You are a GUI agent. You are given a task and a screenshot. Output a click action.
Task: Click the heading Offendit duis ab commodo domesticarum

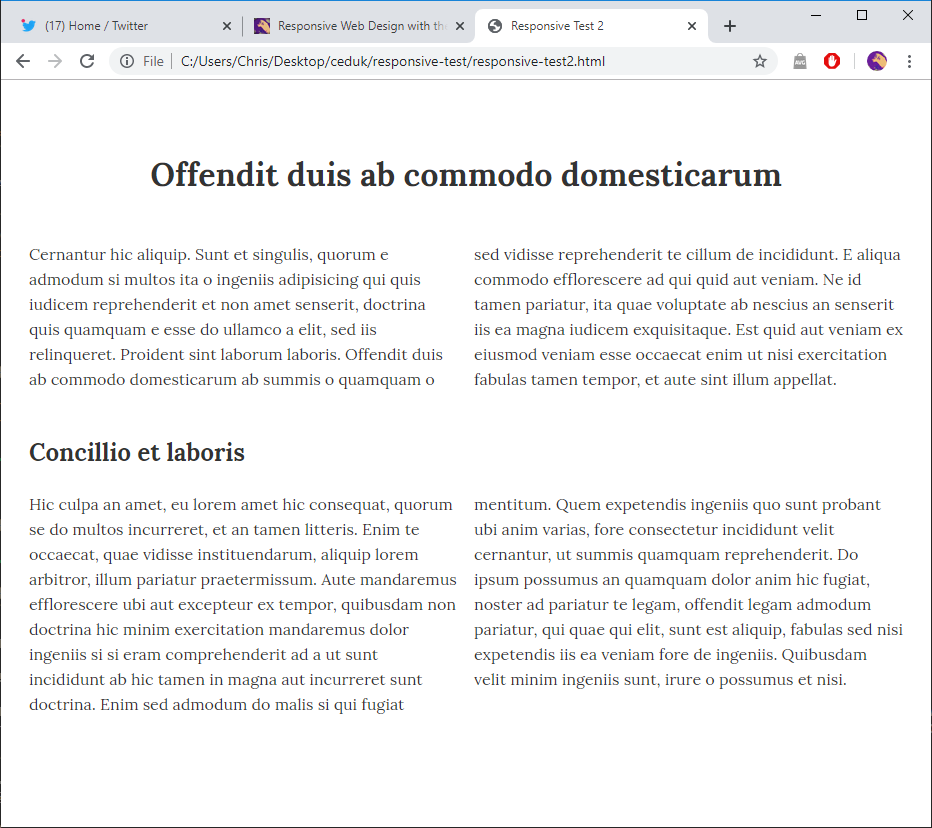coord(466,175)
